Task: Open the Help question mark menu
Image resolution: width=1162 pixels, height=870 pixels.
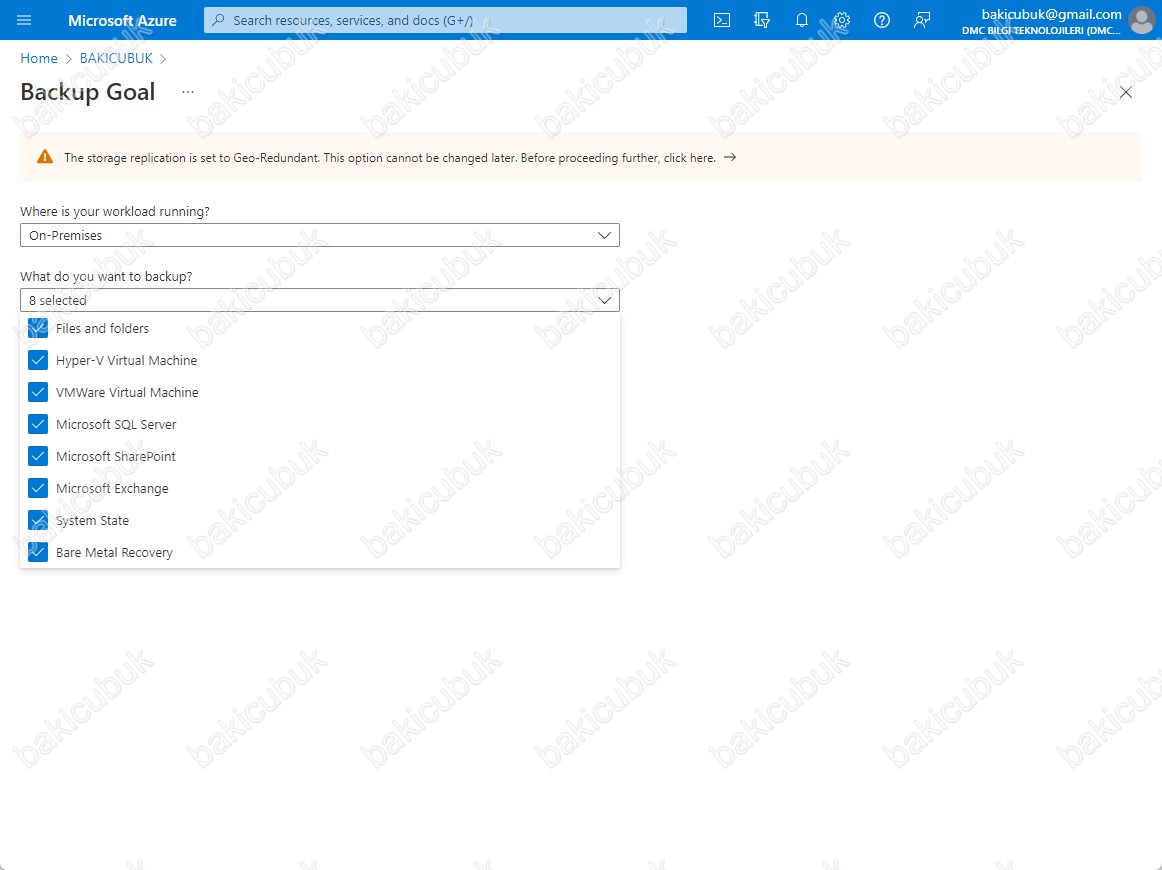Action: point(882,20)
